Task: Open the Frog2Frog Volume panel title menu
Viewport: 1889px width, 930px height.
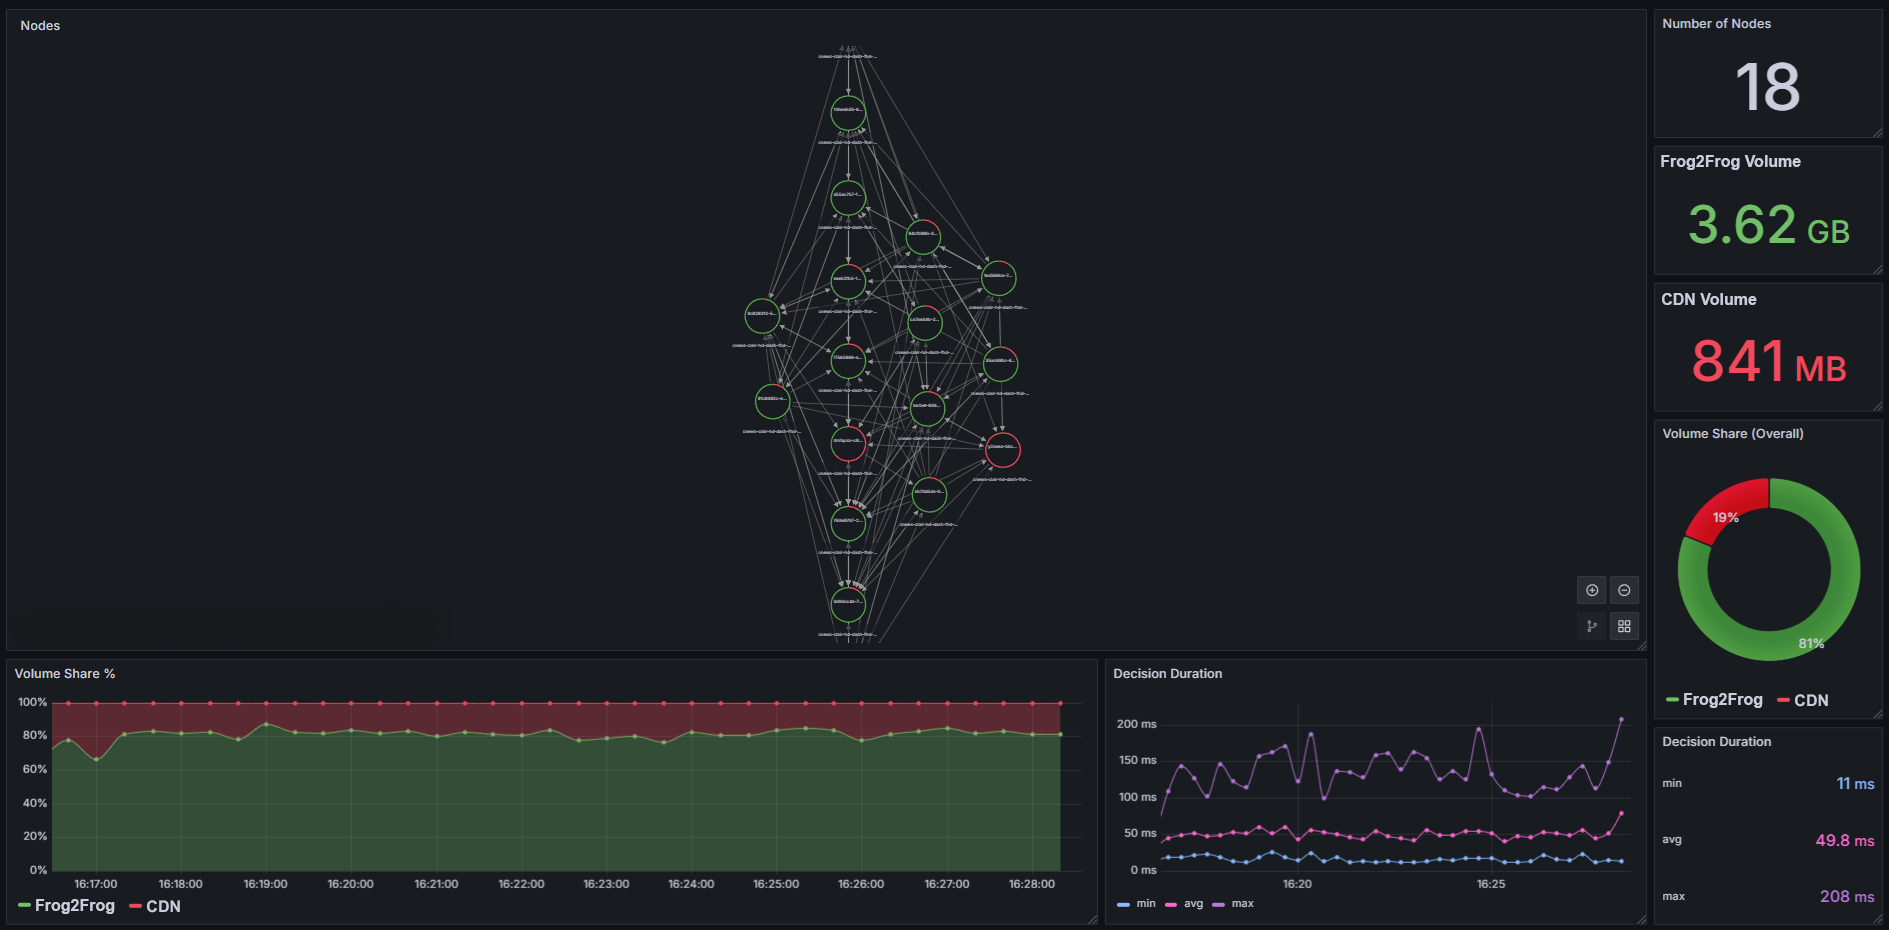Action: (x=1730, y=162)
